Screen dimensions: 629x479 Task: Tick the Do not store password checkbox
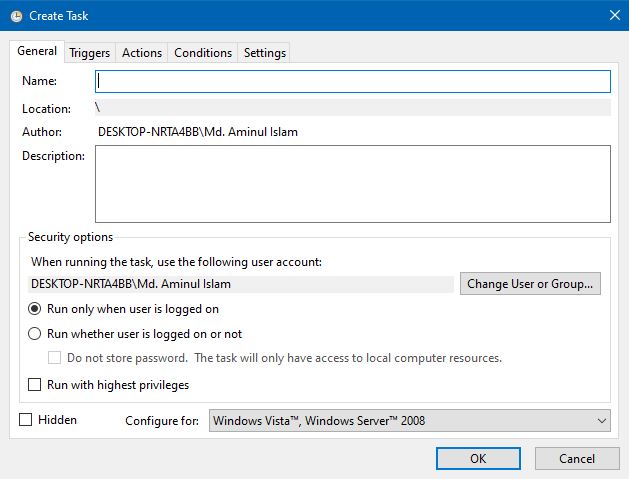[56, 358]
